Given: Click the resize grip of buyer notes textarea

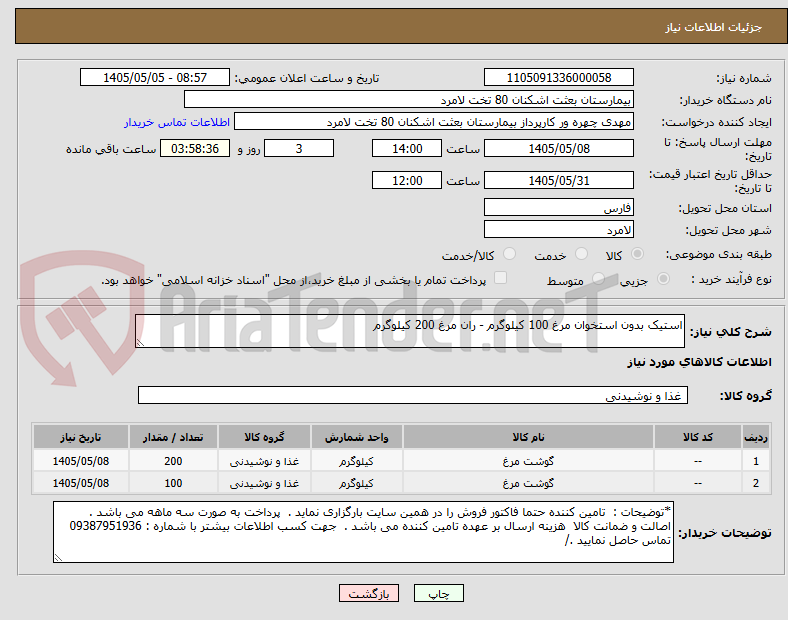Looking at the screenshot, I should 58,558.
